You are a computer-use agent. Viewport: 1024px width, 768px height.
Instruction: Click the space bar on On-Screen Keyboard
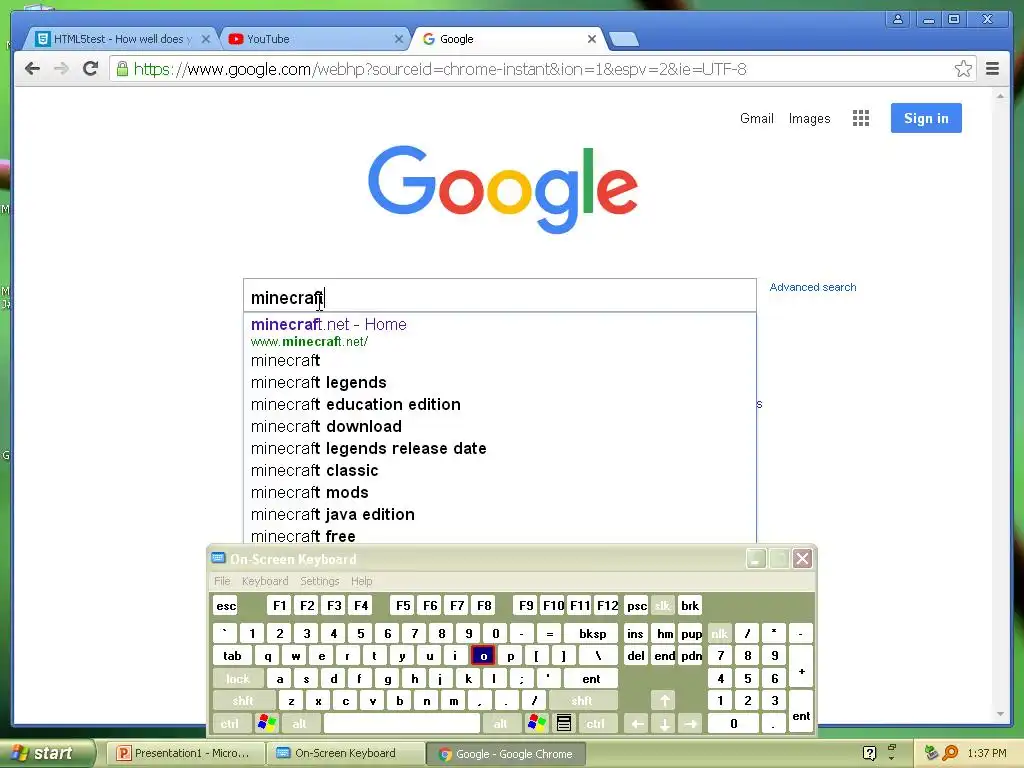coord(402,723)
